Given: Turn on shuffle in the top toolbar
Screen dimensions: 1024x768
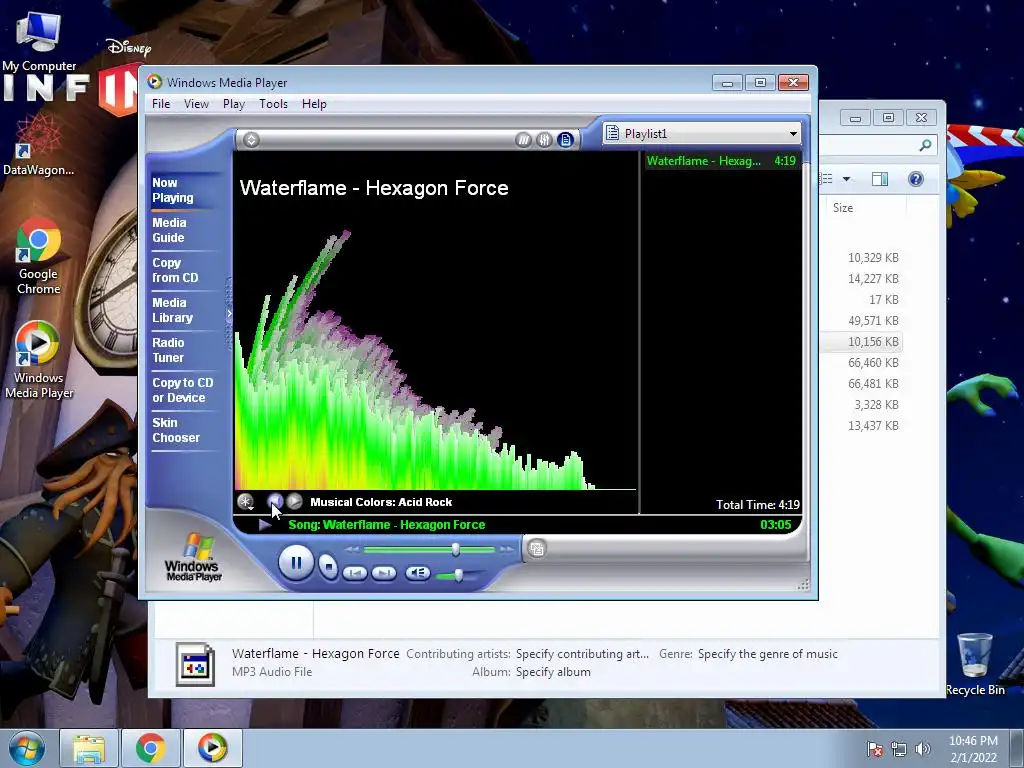Looking at the screenshot, I should (523, 140).
